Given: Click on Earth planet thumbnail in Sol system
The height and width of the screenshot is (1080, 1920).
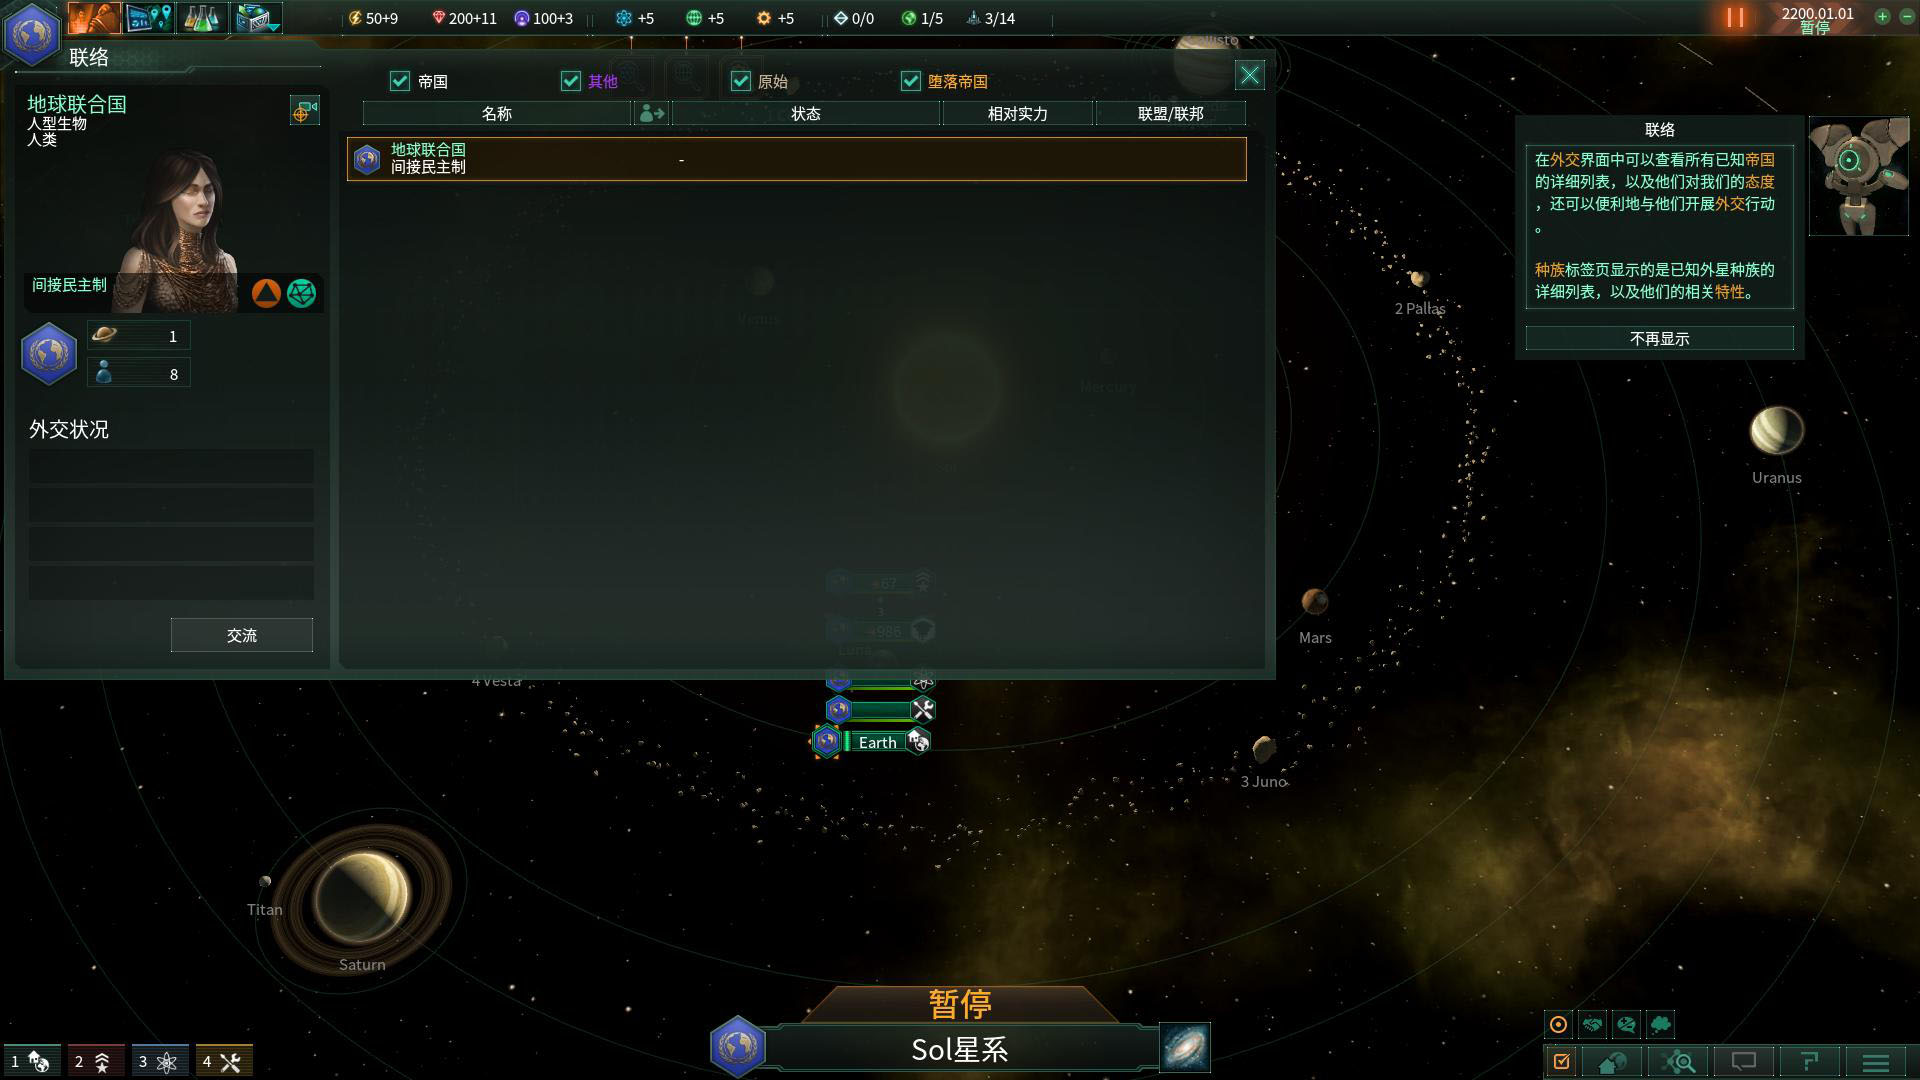Looking at the screenshot, I should (x=828, y=741).
